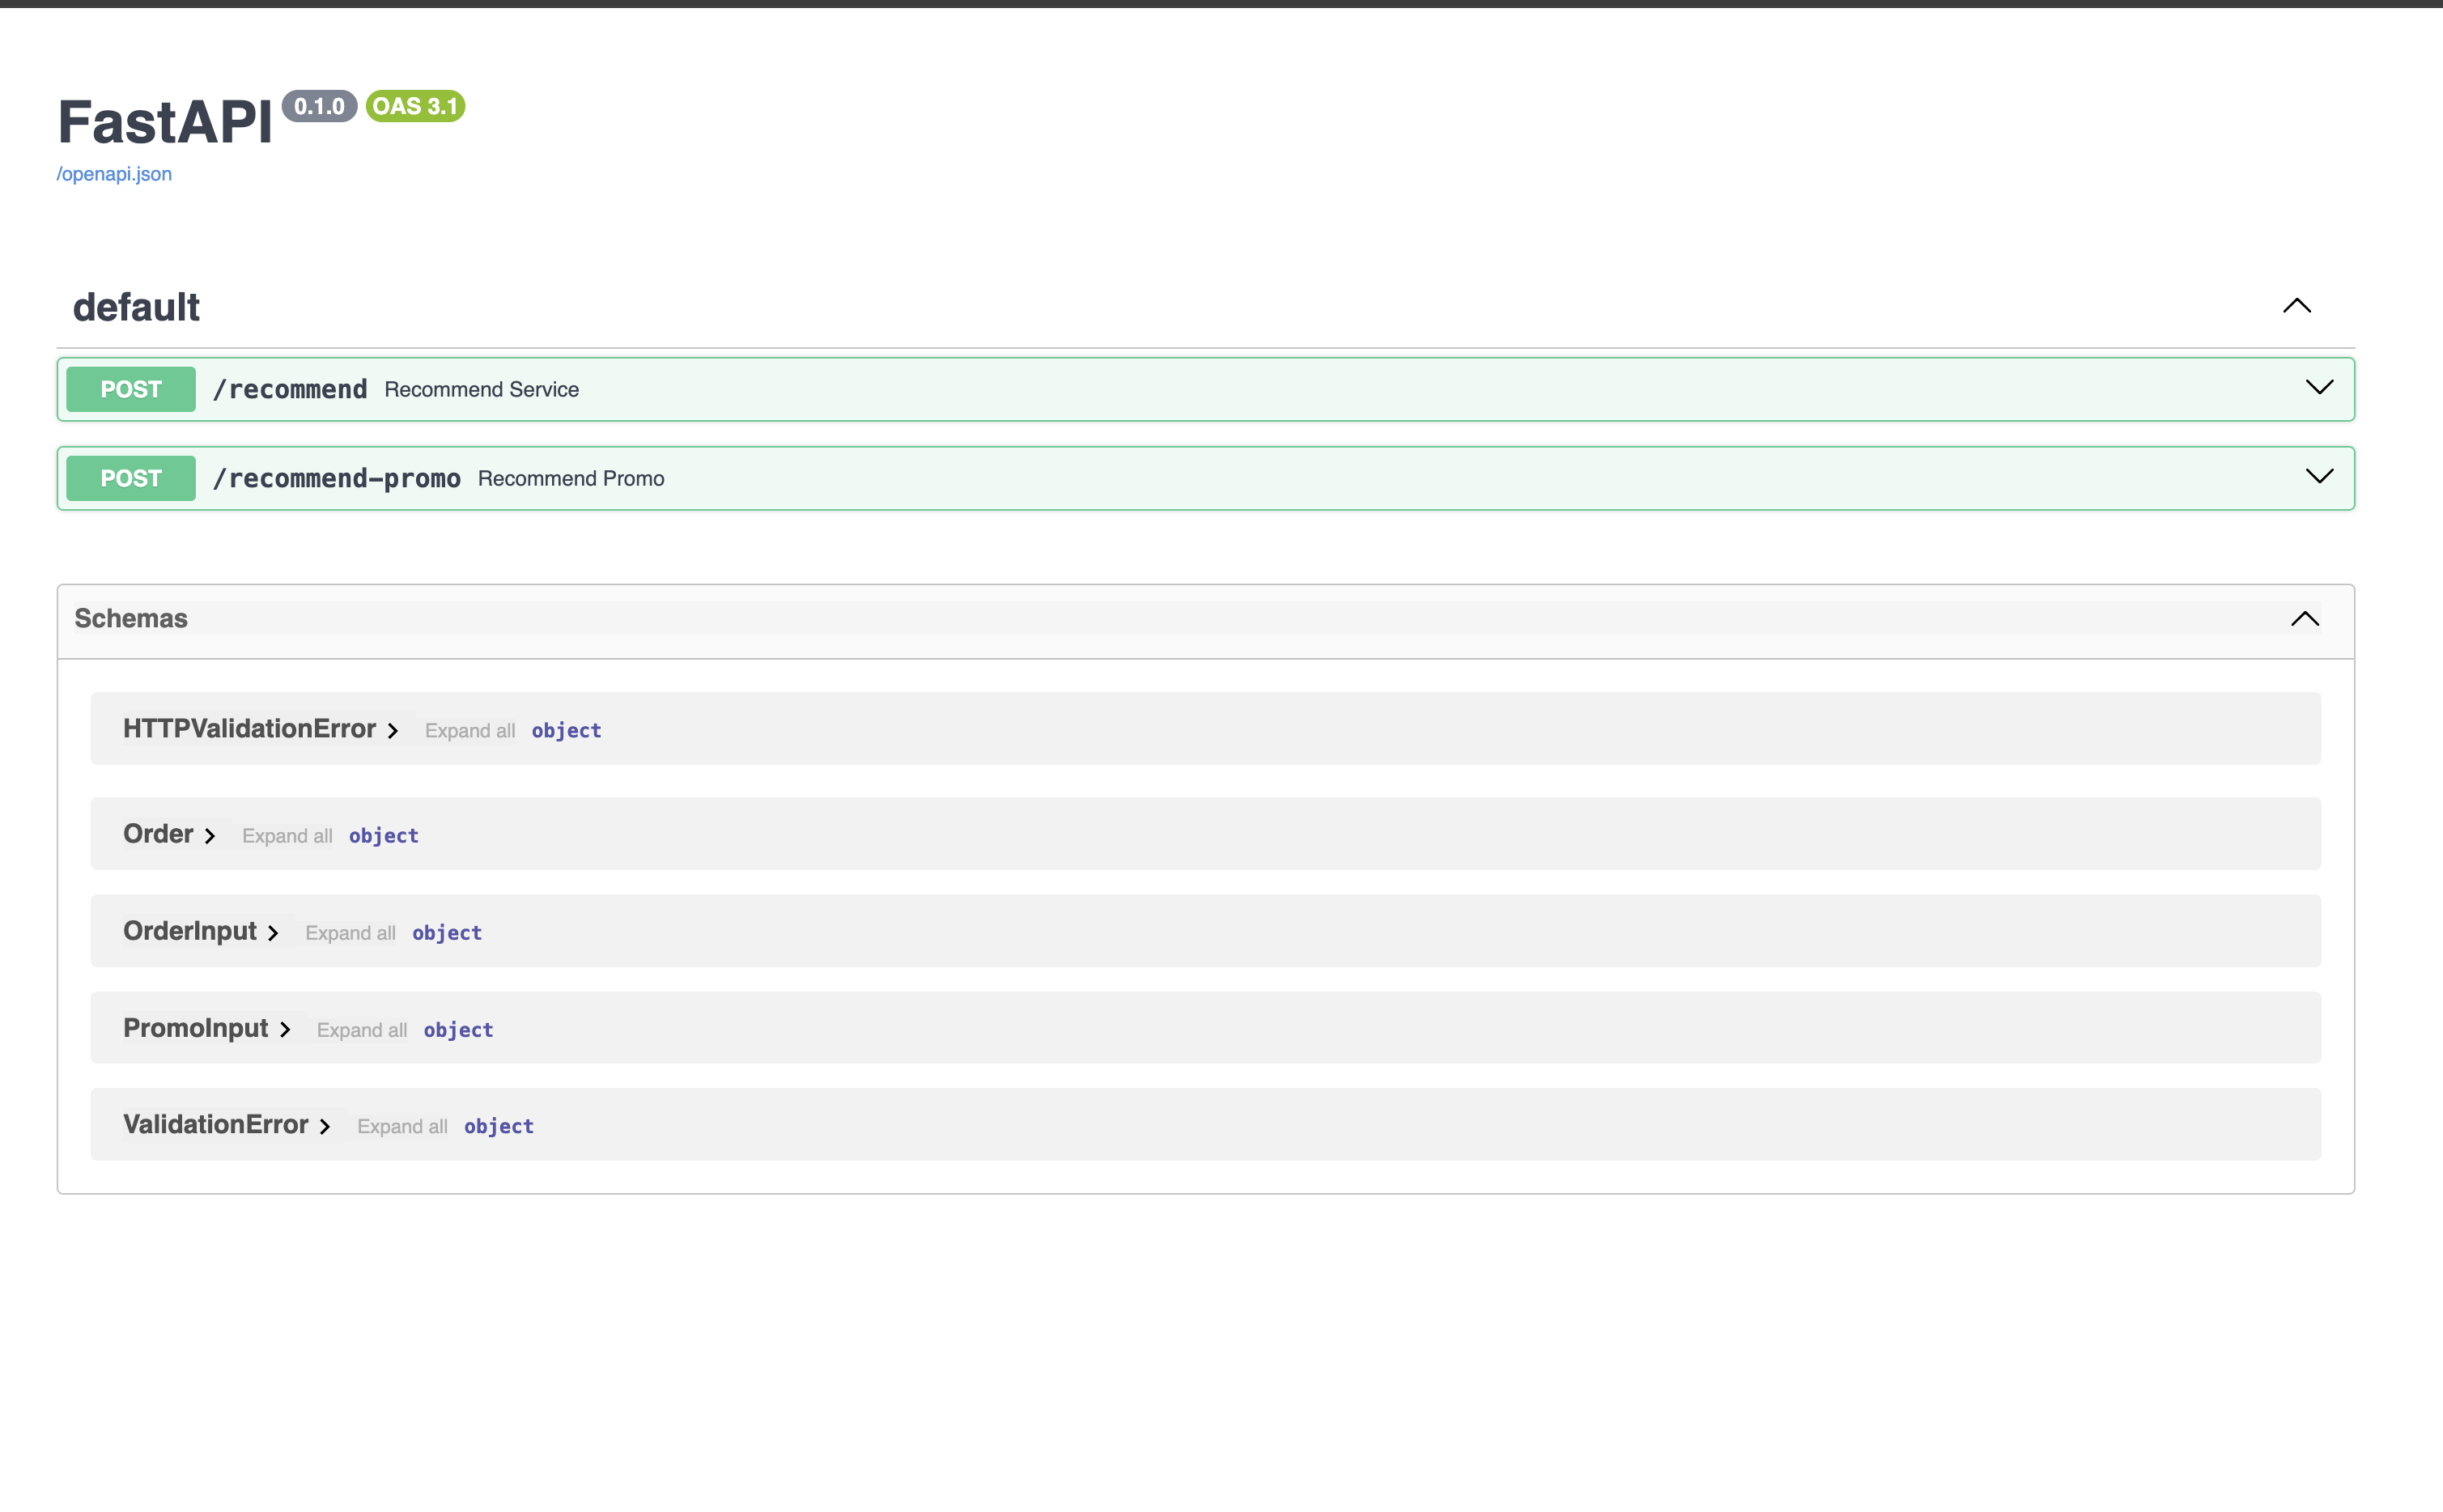This screenshot has width=2443, height=1512.
Task: Expand the ValidationError schema arrow
Action: pos(325,1127)
